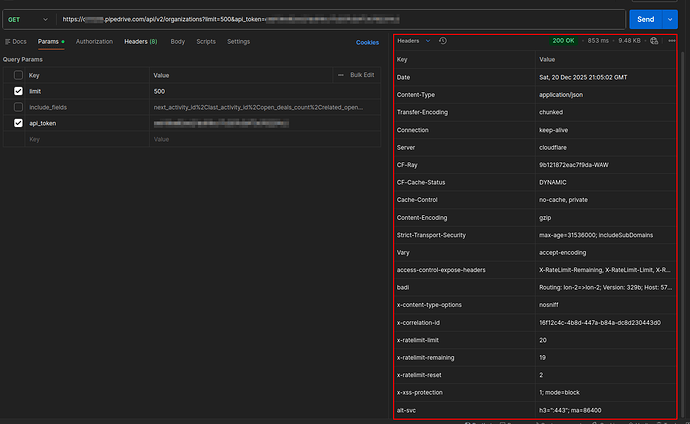Viewport: 690px width, 424px height.
Task: Switch to the Authorization tab
Action: coord(94,42)
